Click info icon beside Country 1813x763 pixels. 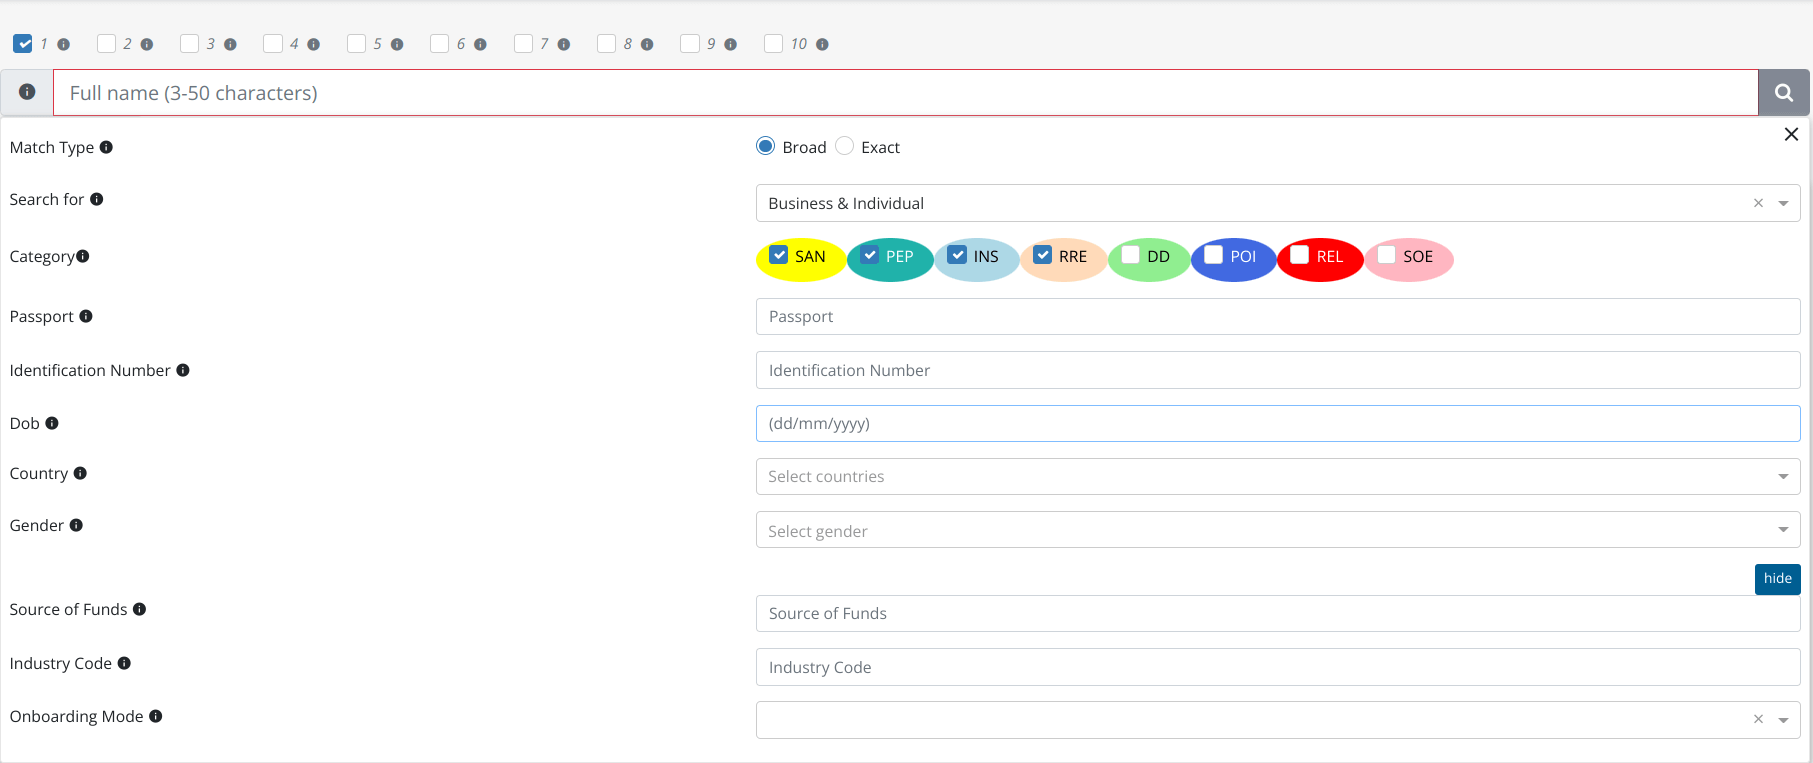pyautogui.click(x=80, y=473)
